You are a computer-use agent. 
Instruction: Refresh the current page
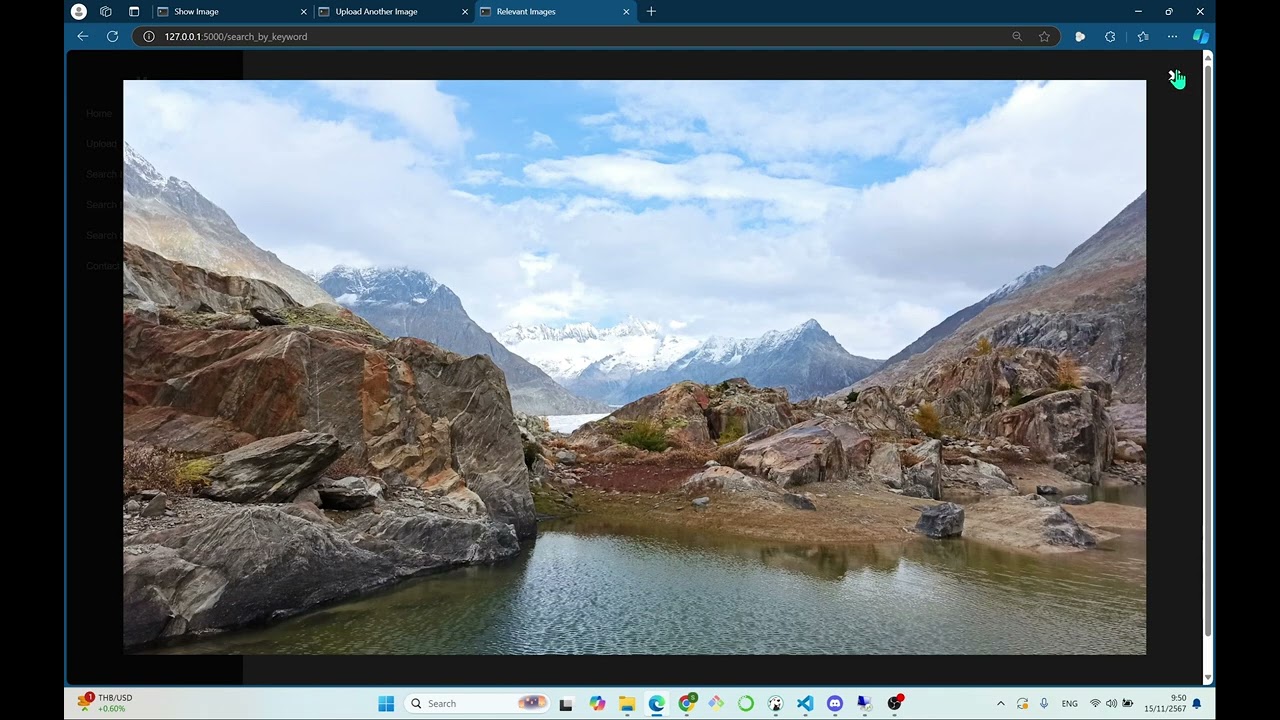[x=112, y=36]
